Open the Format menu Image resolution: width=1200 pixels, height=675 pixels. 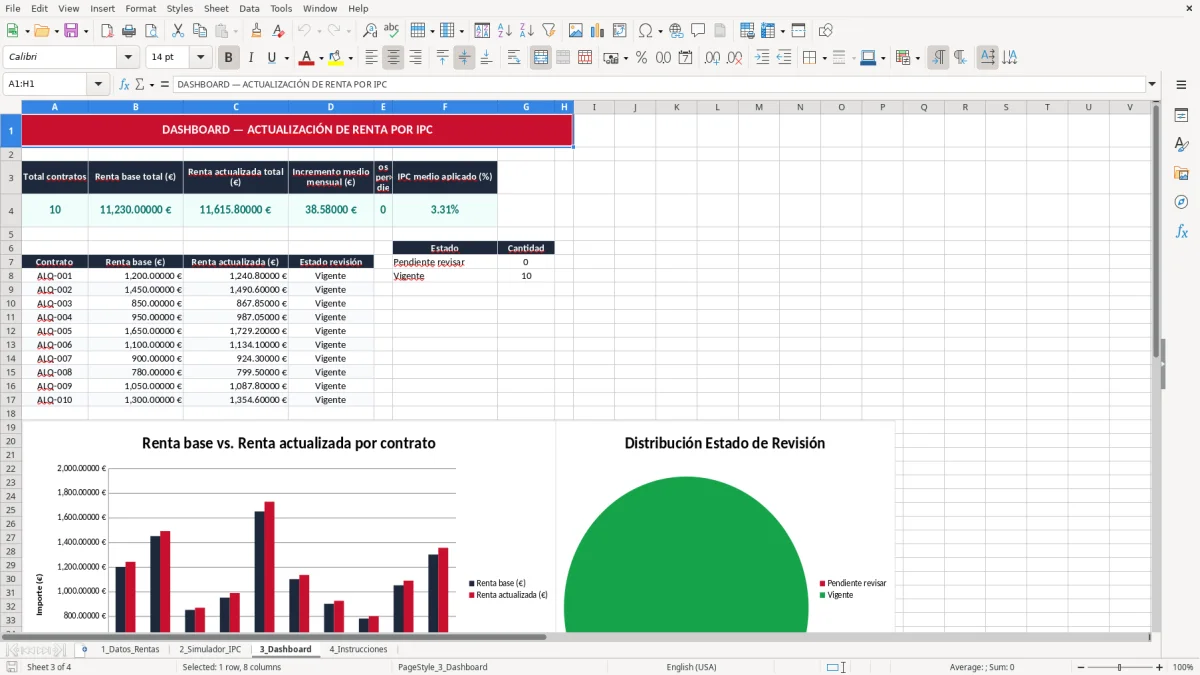(x=140, y=8)
